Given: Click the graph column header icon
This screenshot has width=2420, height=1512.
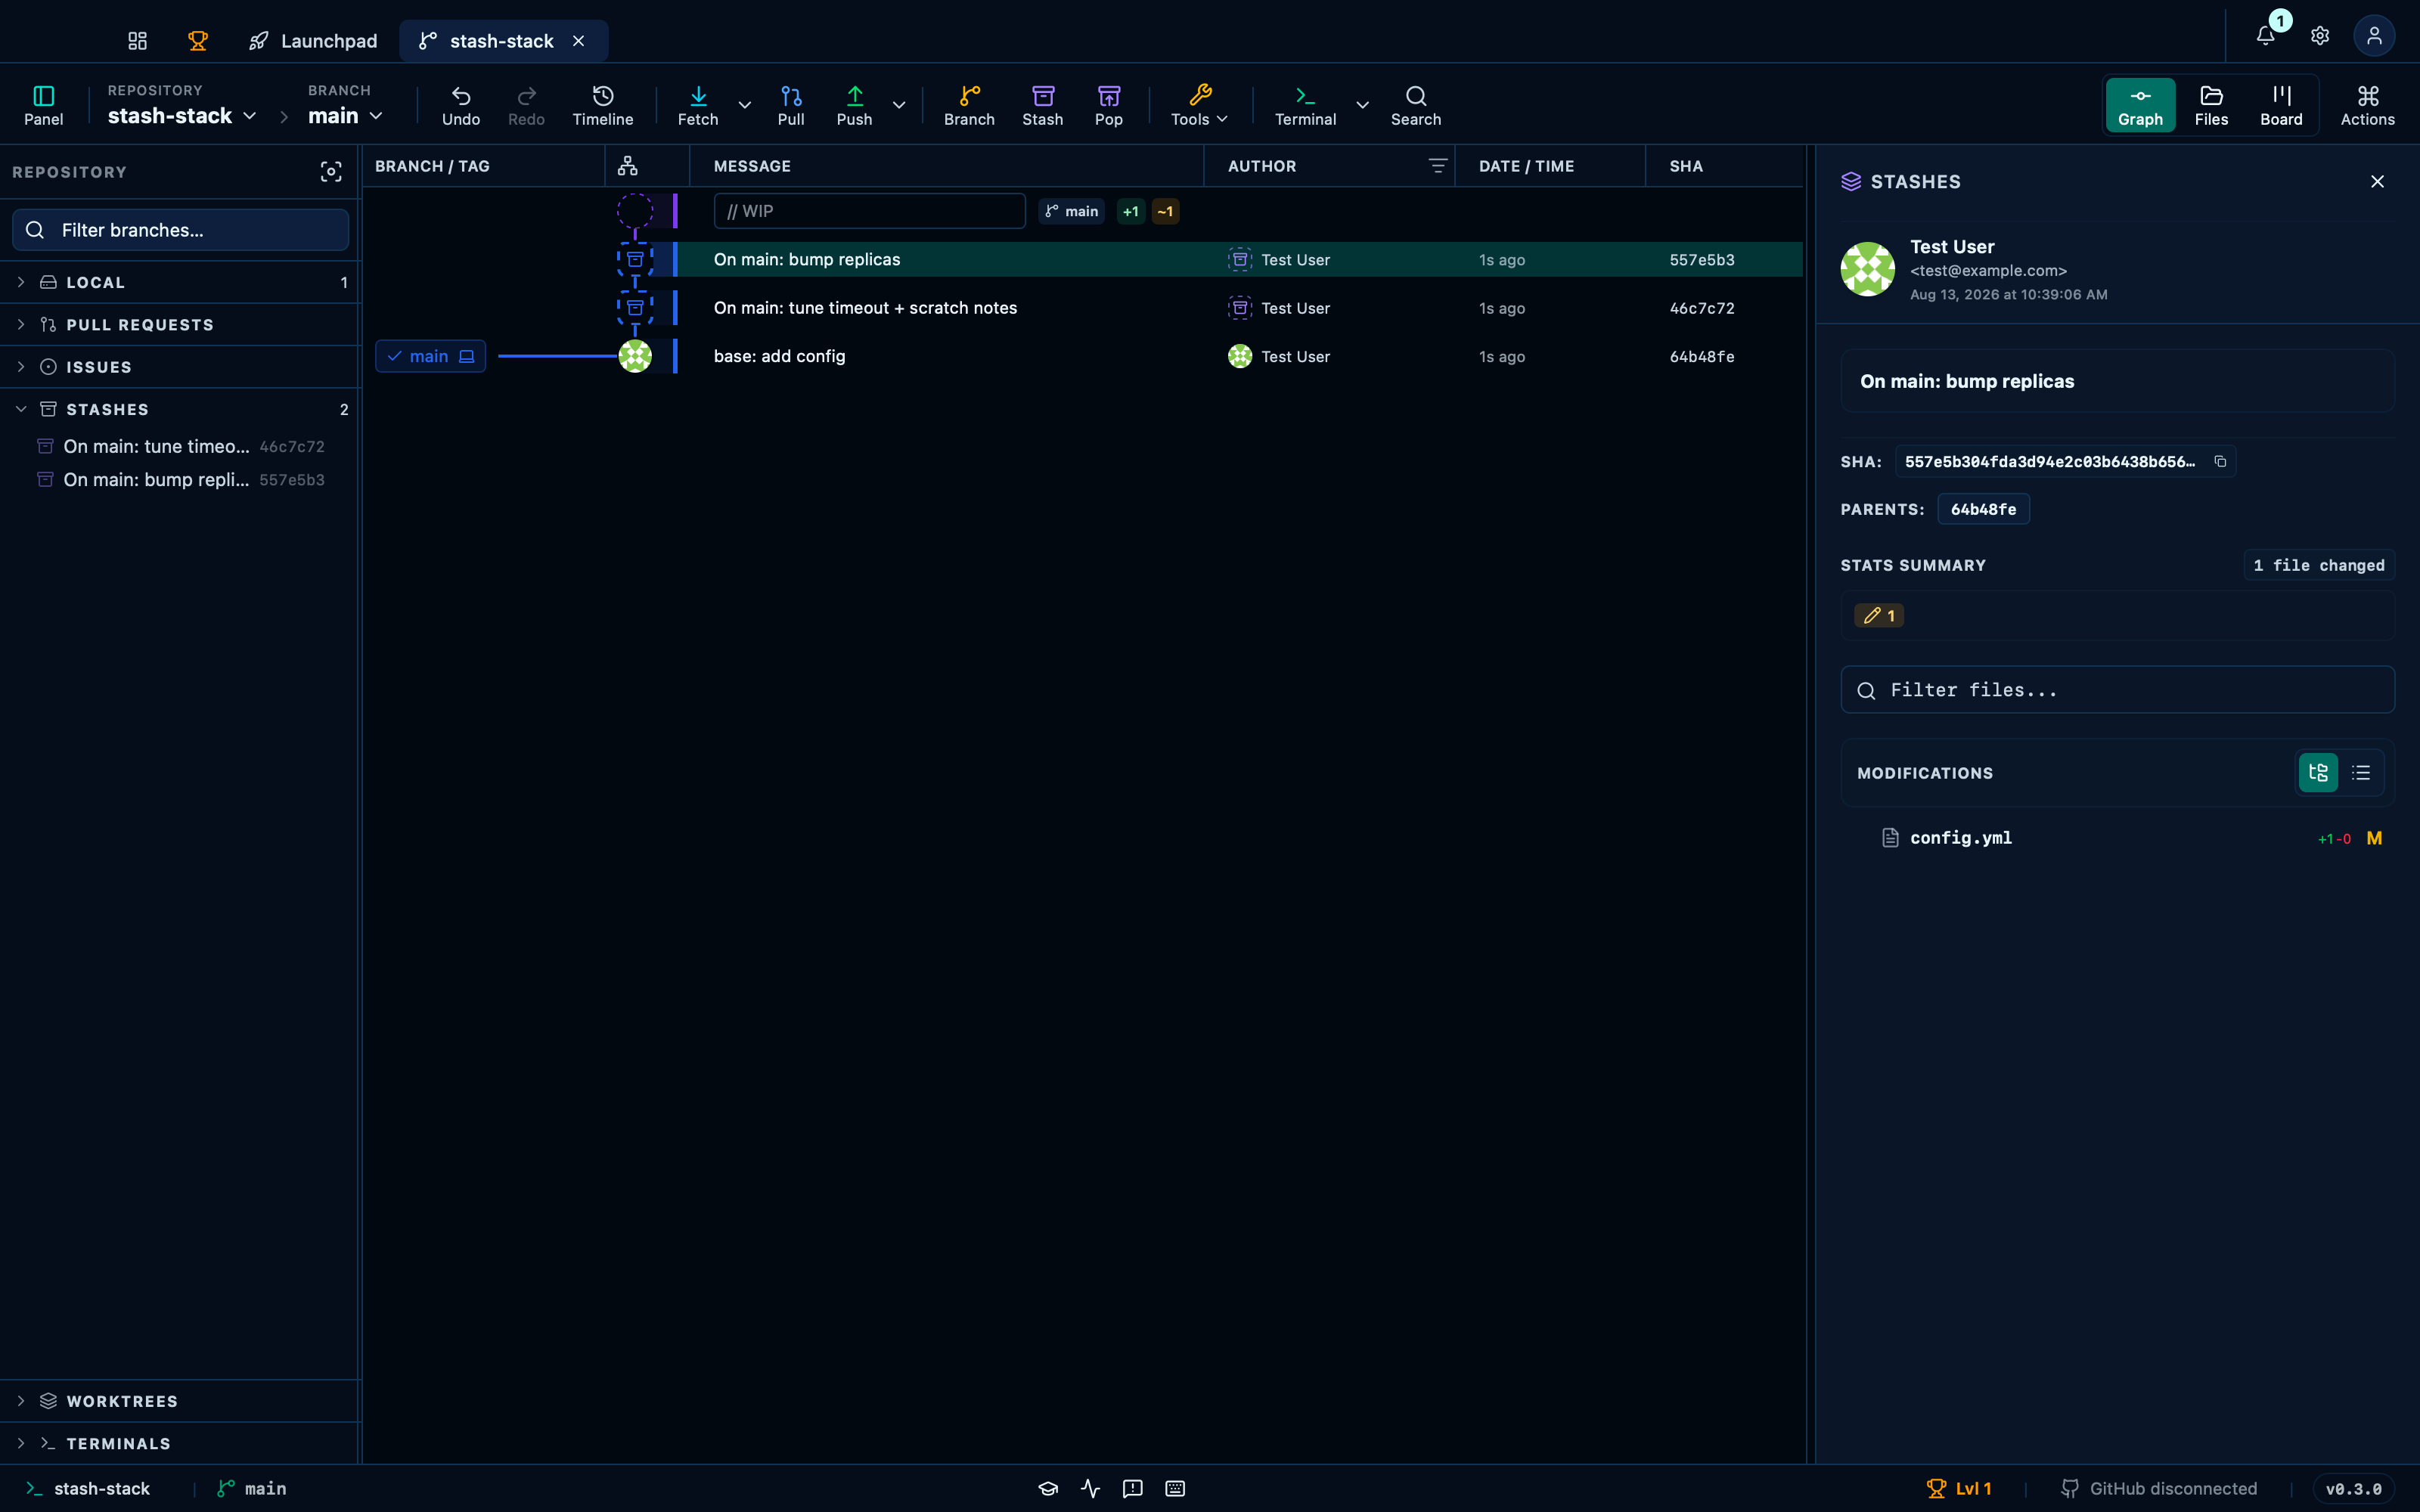Looking at the screenshot, I should coord(628,166).
